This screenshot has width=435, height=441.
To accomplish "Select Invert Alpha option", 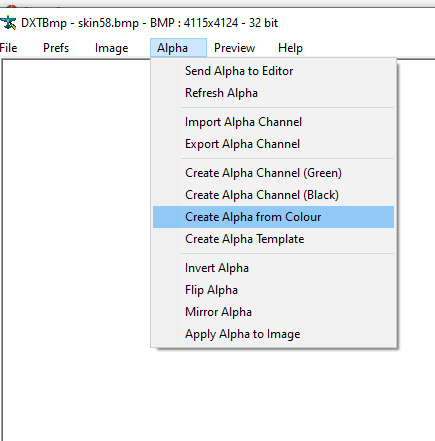I will tap(273, 268).
